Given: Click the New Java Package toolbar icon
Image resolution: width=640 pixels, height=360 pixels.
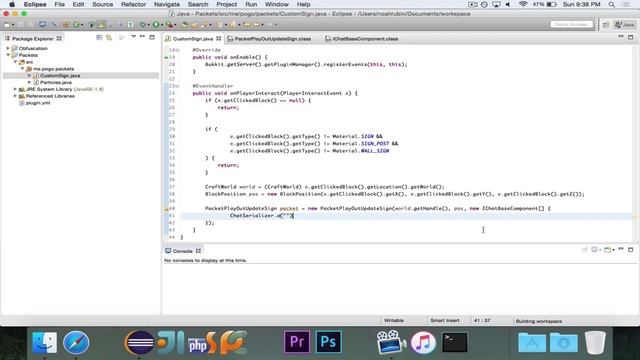Looking at the screenshot, I should [x=66, y=25].
